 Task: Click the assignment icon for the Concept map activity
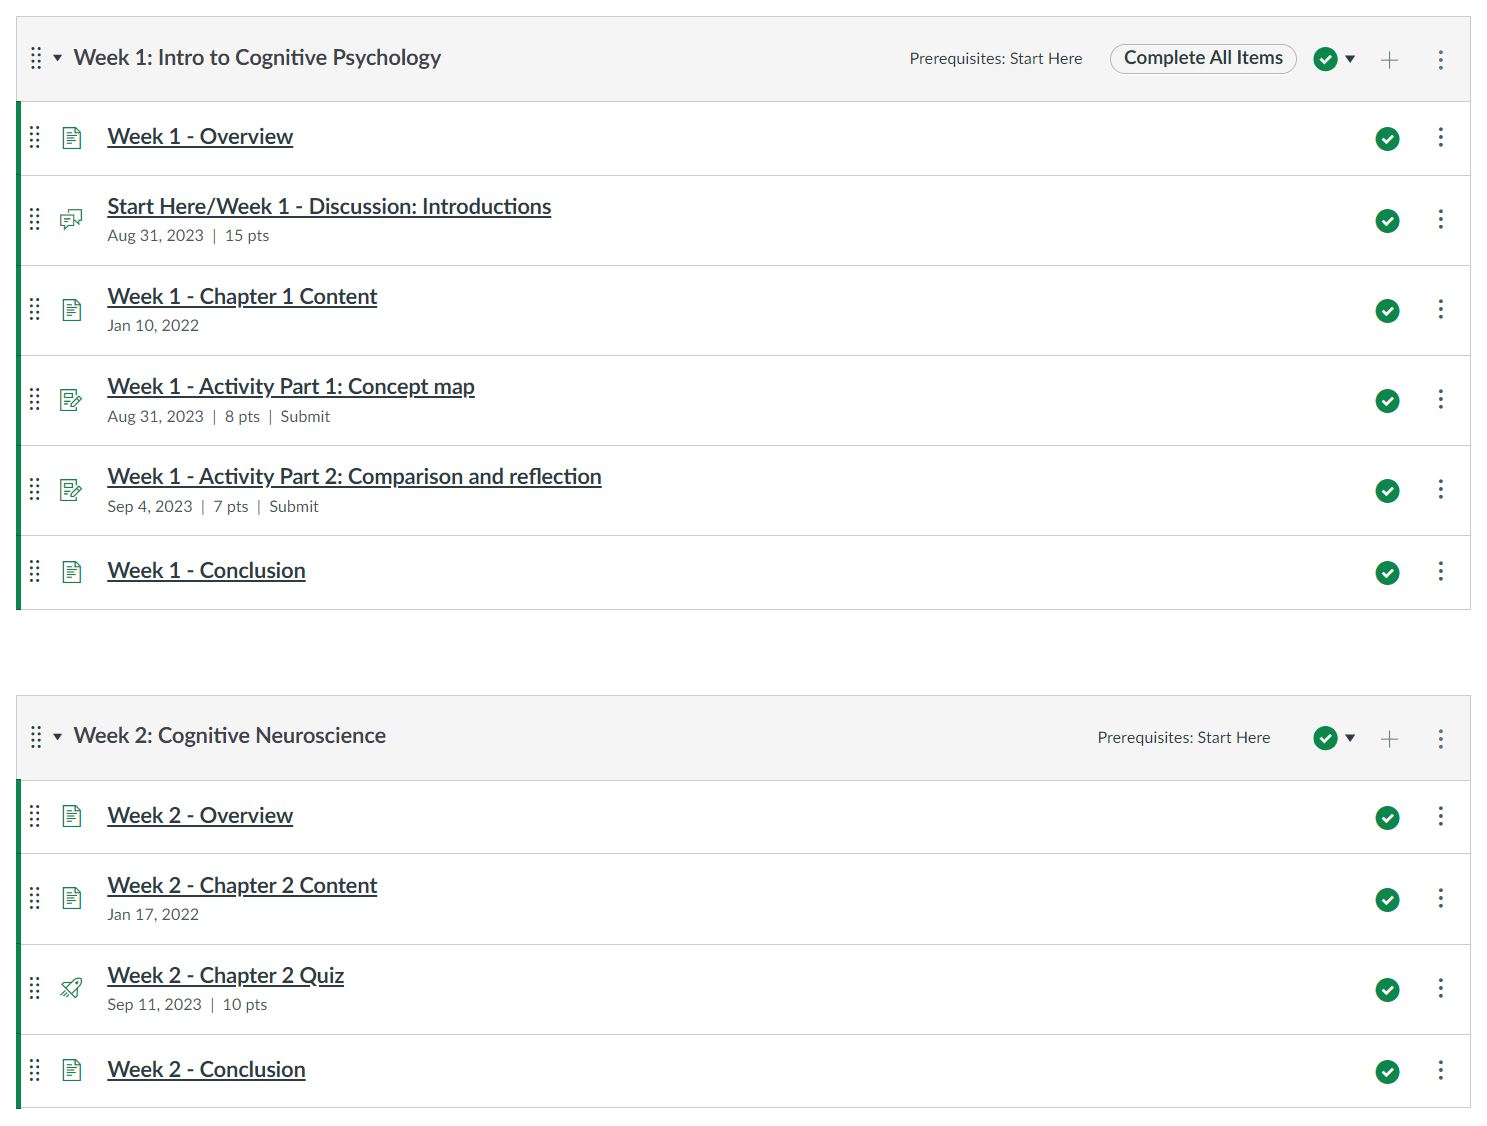(x=71, y=399)
